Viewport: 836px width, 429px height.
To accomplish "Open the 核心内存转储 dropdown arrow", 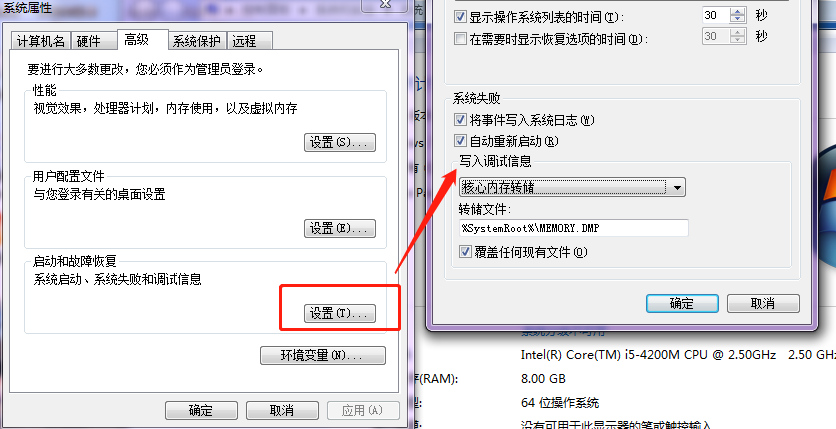I will 677,187.
